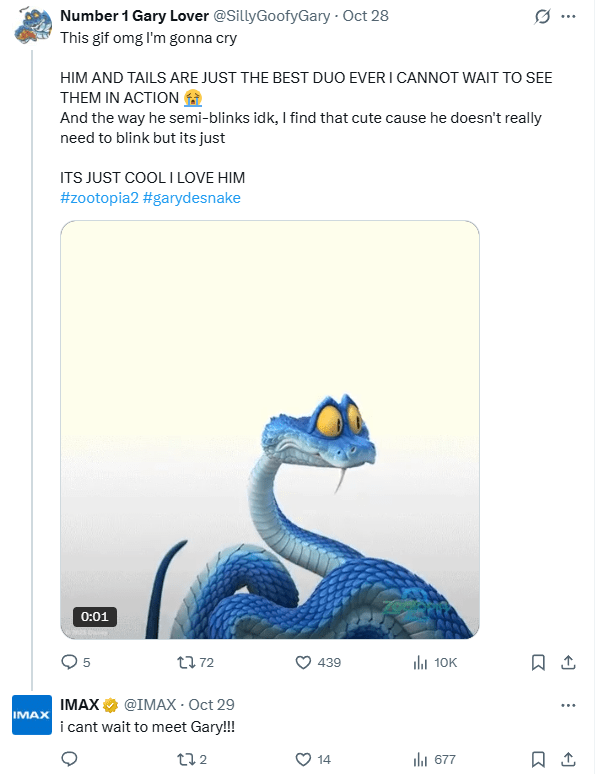
Task: Open more options on the IMAX reply
Action: click(569, 705)
